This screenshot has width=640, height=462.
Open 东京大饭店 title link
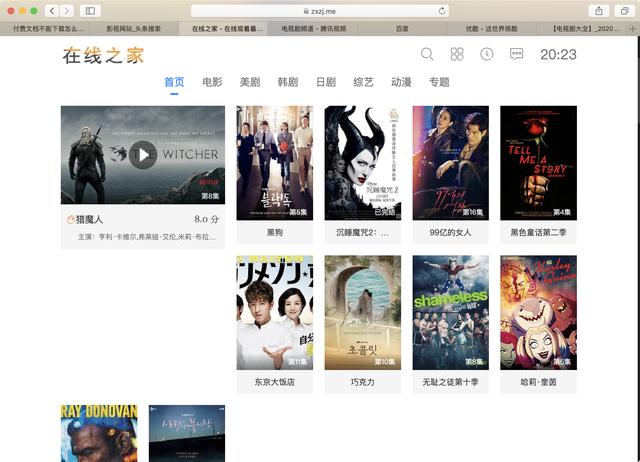click(275, 382)
